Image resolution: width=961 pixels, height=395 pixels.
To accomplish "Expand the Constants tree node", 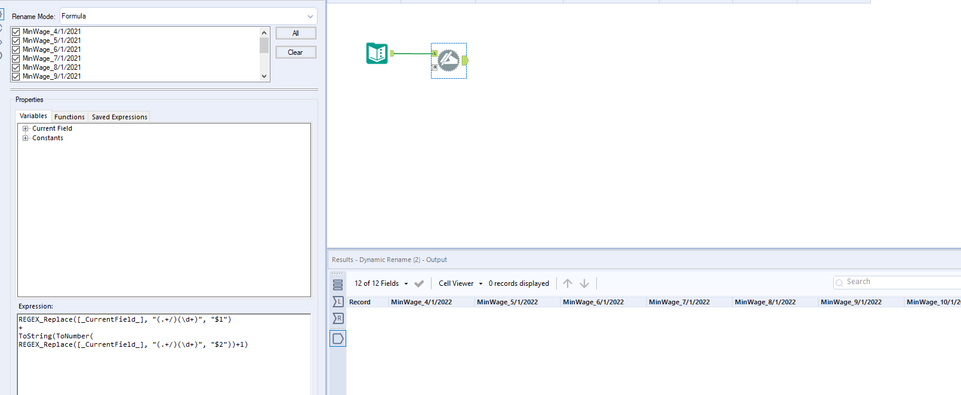I will pos(26,138).
